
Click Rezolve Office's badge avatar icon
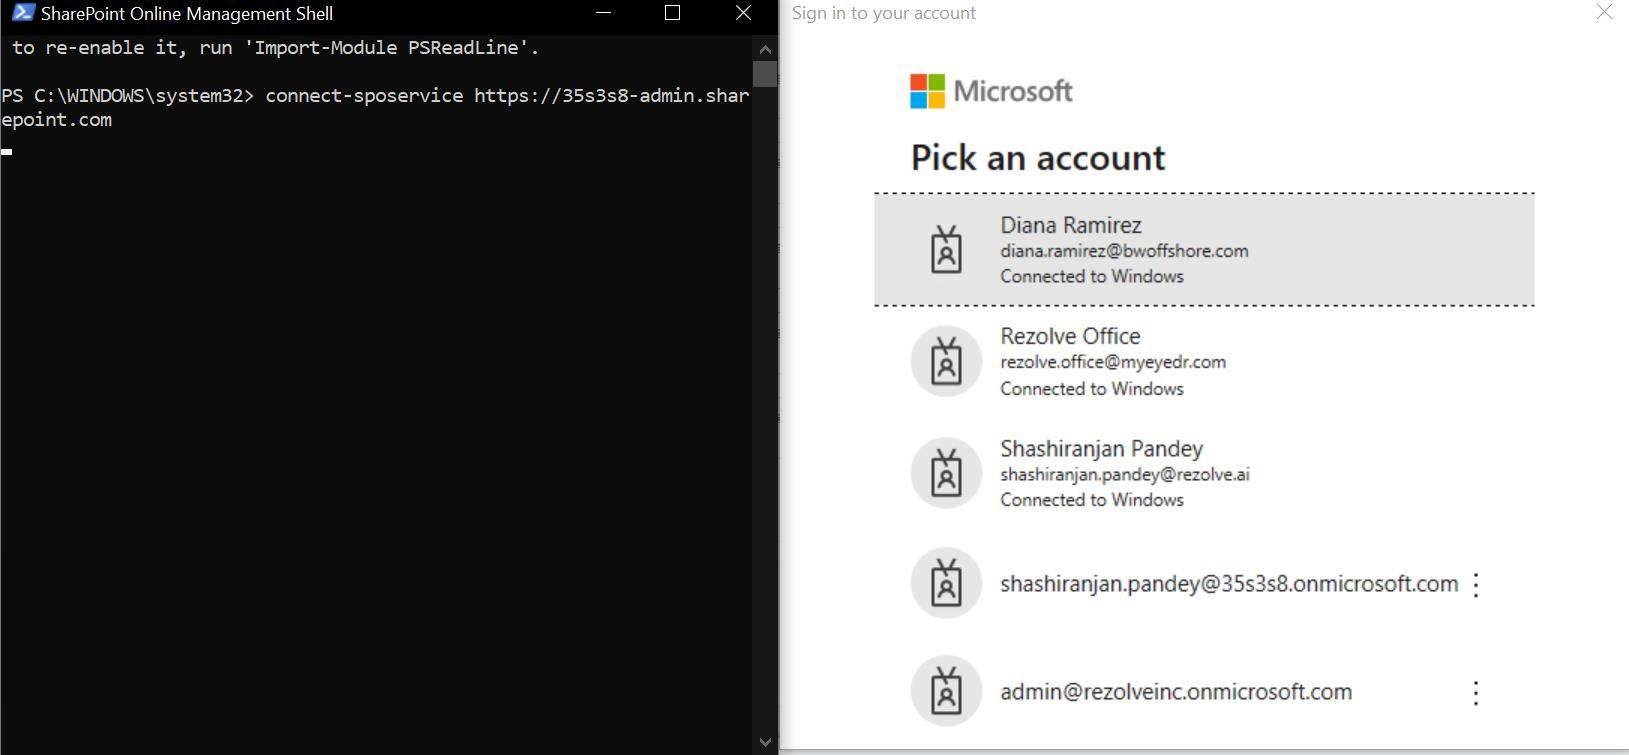click(x=946, y=361)
